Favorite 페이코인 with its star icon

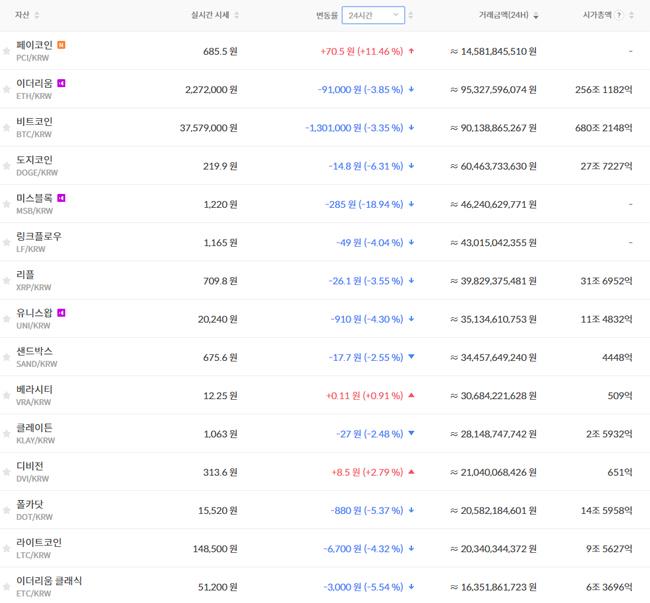point(7,51)
